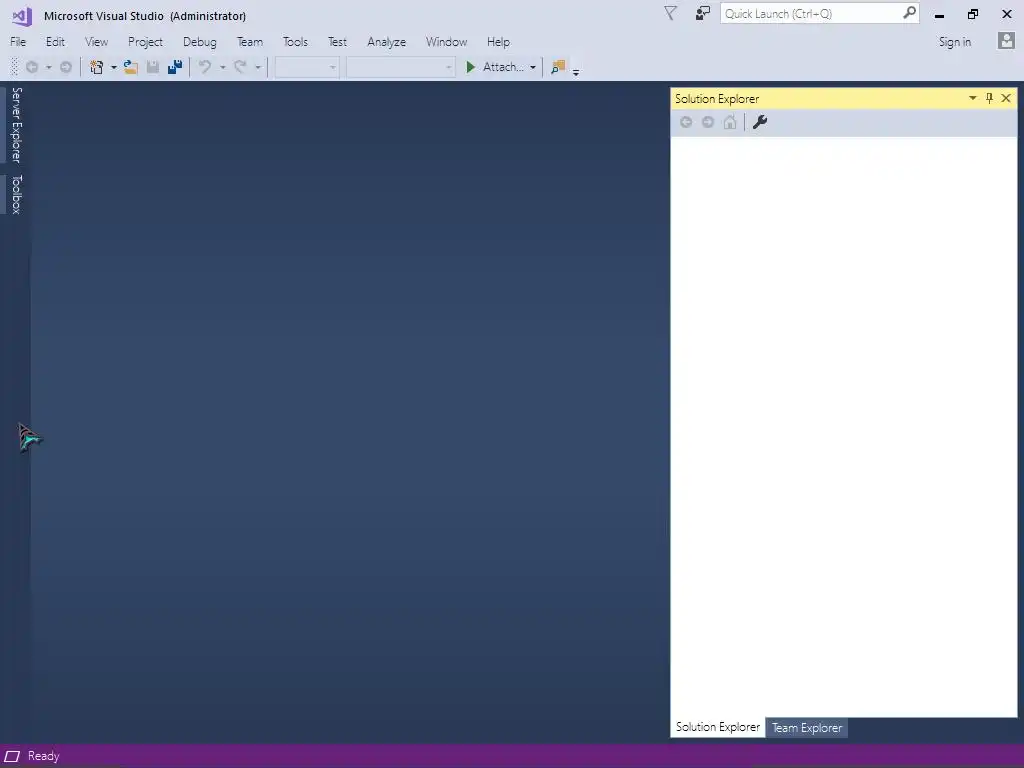Open the Send Feedback icon
Screen dimensions: 1024x768
pos(703,13)
